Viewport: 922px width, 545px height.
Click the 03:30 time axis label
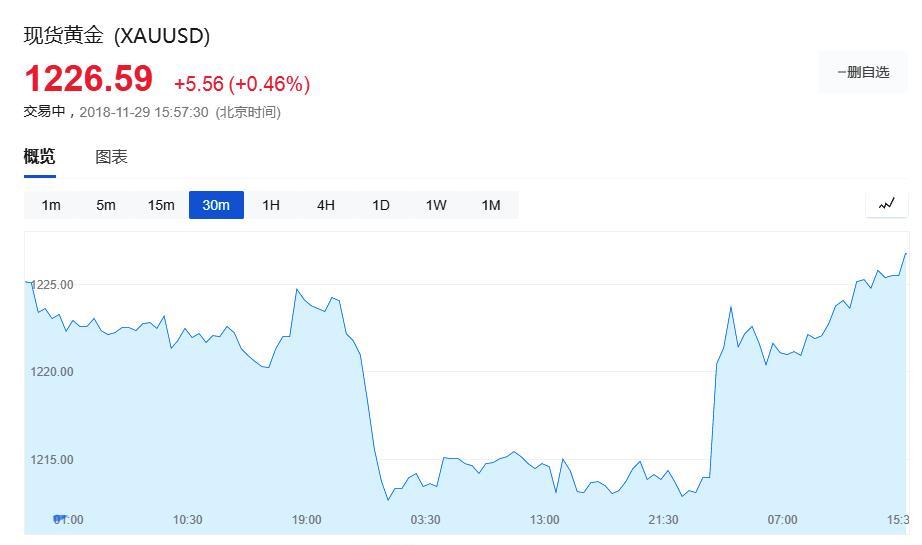(425, 520)
